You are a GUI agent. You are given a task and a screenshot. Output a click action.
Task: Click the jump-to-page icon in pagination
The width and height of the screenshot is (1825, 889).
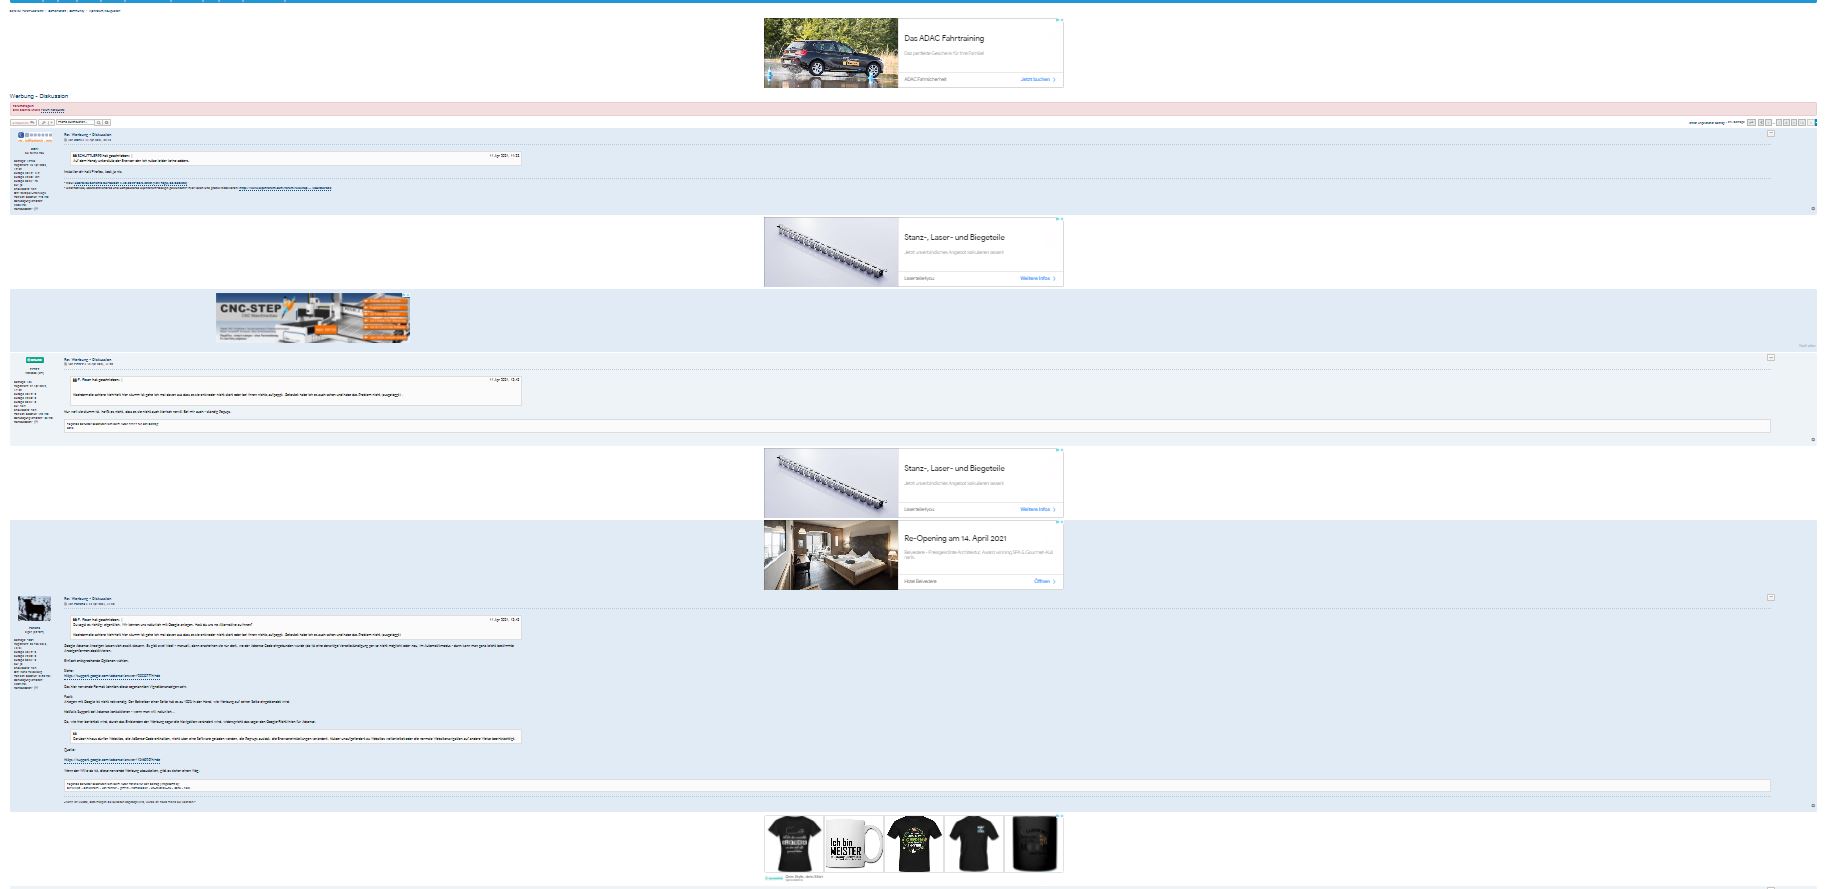click(x=1751, y=122)
